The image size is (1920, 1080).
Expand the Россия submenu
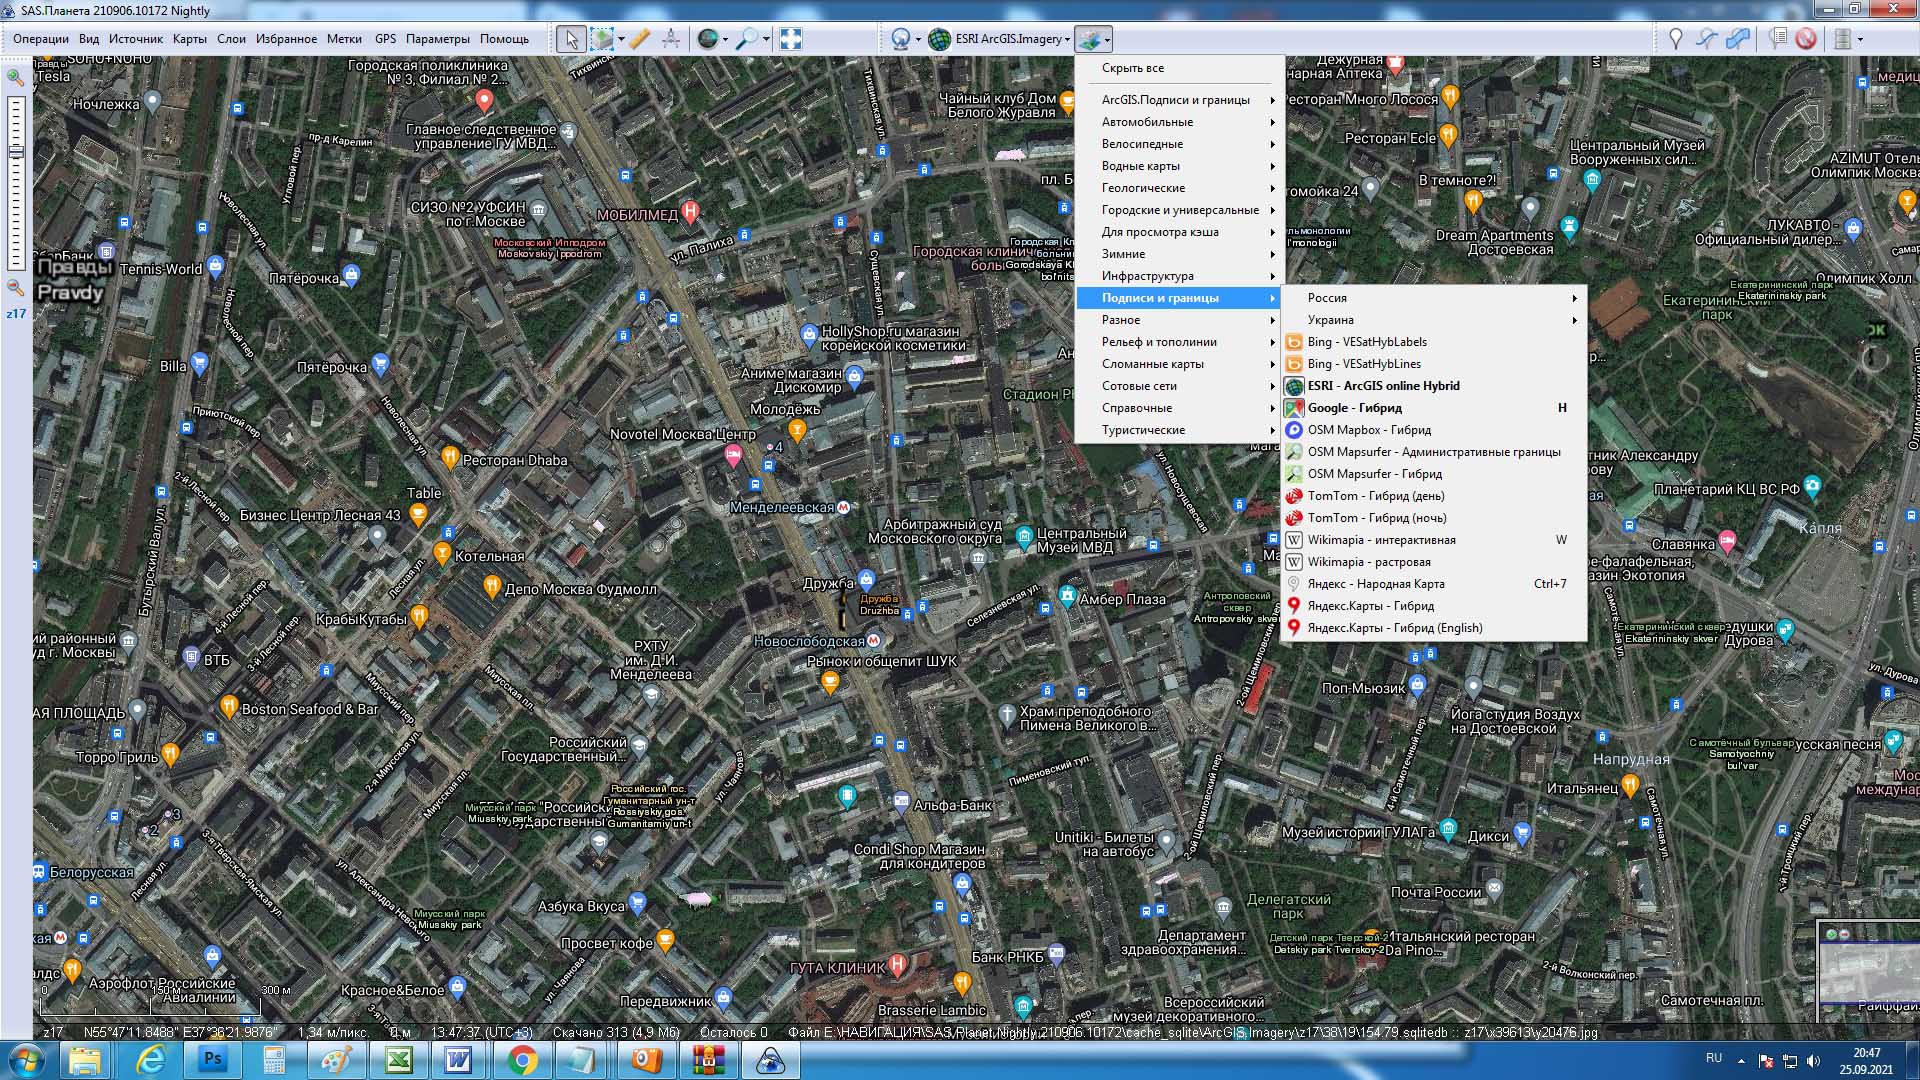(x=1327, y=298)
